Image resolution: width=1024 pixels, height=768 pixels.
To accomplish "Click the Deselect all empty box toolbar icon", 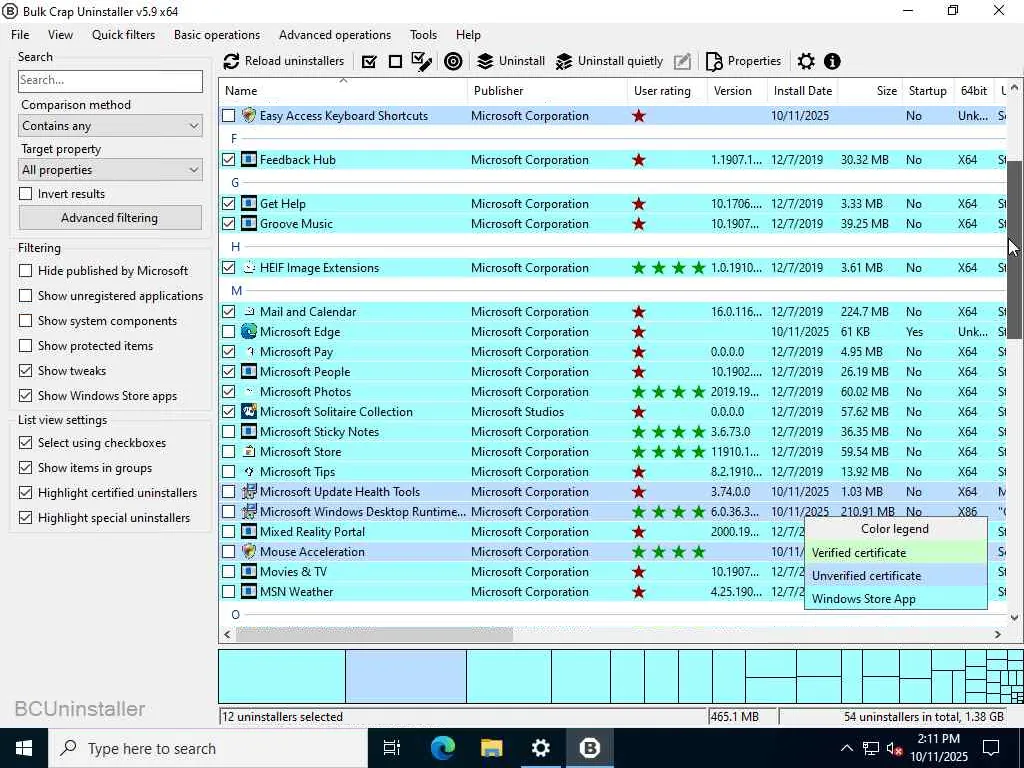I will point(395,61).
